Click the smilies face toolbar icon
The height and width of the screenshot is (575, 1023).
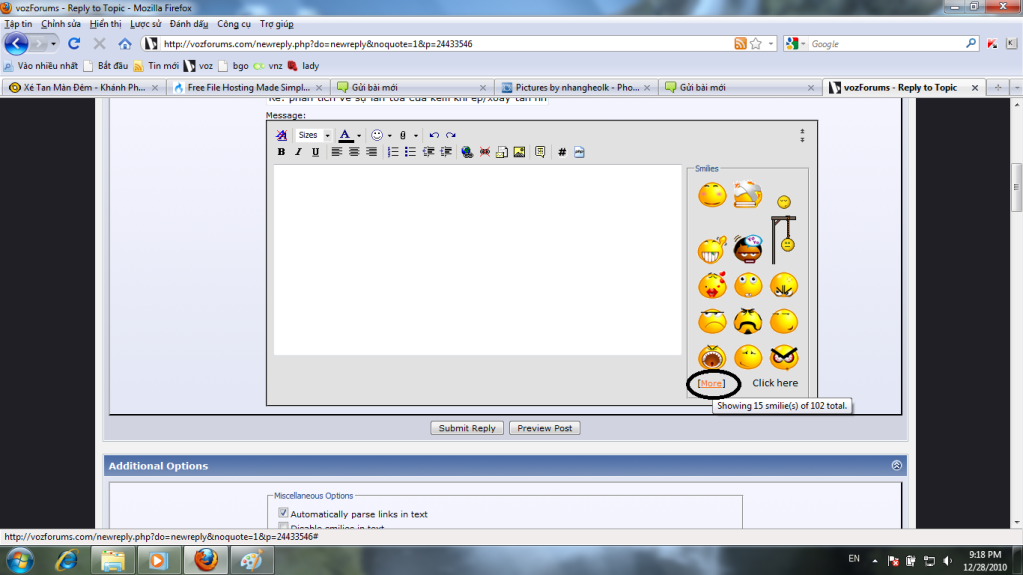(x=376, y=135)
